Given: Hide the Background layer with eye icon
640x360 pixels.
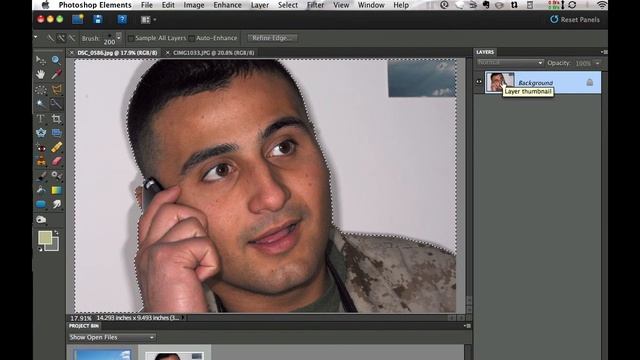Looking at the screenshot, I should 479,82.
